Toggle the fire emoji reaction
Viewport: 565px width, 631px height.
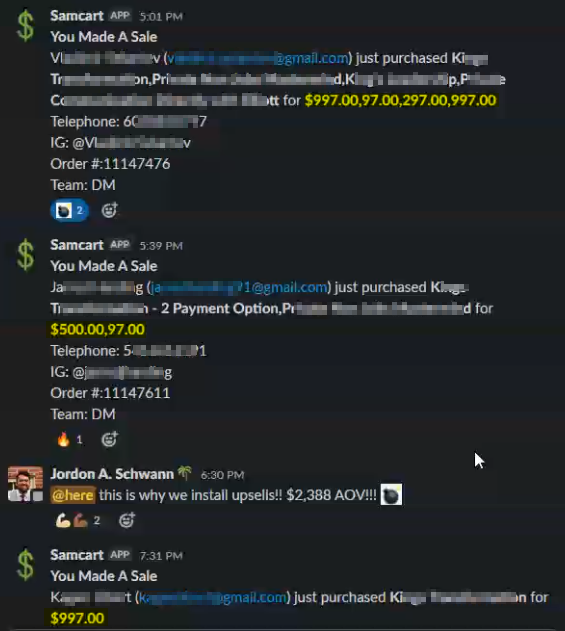69,439
